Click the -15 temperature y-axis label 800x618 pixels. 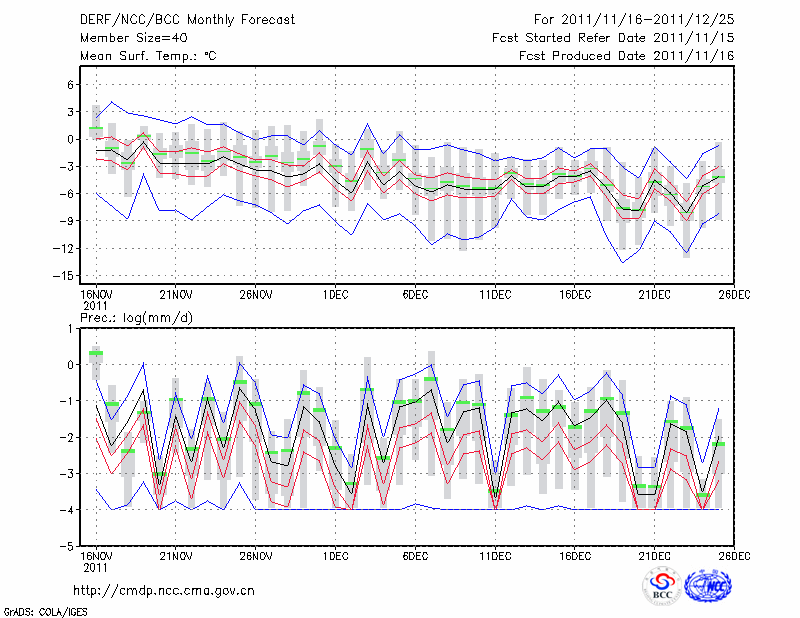(65, 275)
